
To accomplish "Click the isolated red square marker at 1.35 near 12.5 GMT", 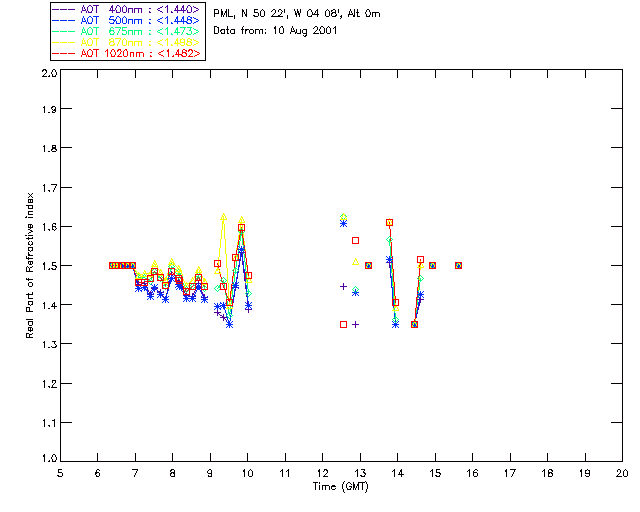I will click(x=343, y=325).
